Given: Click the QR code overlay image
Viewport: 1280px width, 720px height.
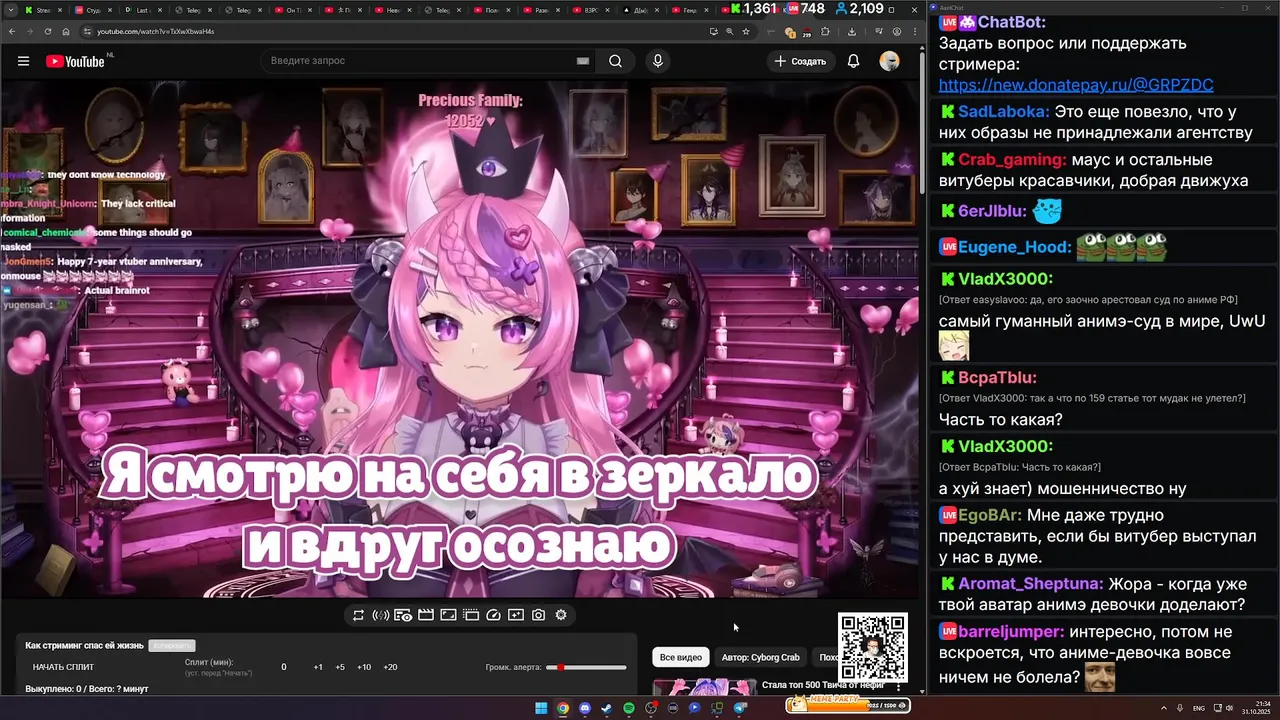Looking at the screenshot, I should pyautogui.click(x=872, y=648).
